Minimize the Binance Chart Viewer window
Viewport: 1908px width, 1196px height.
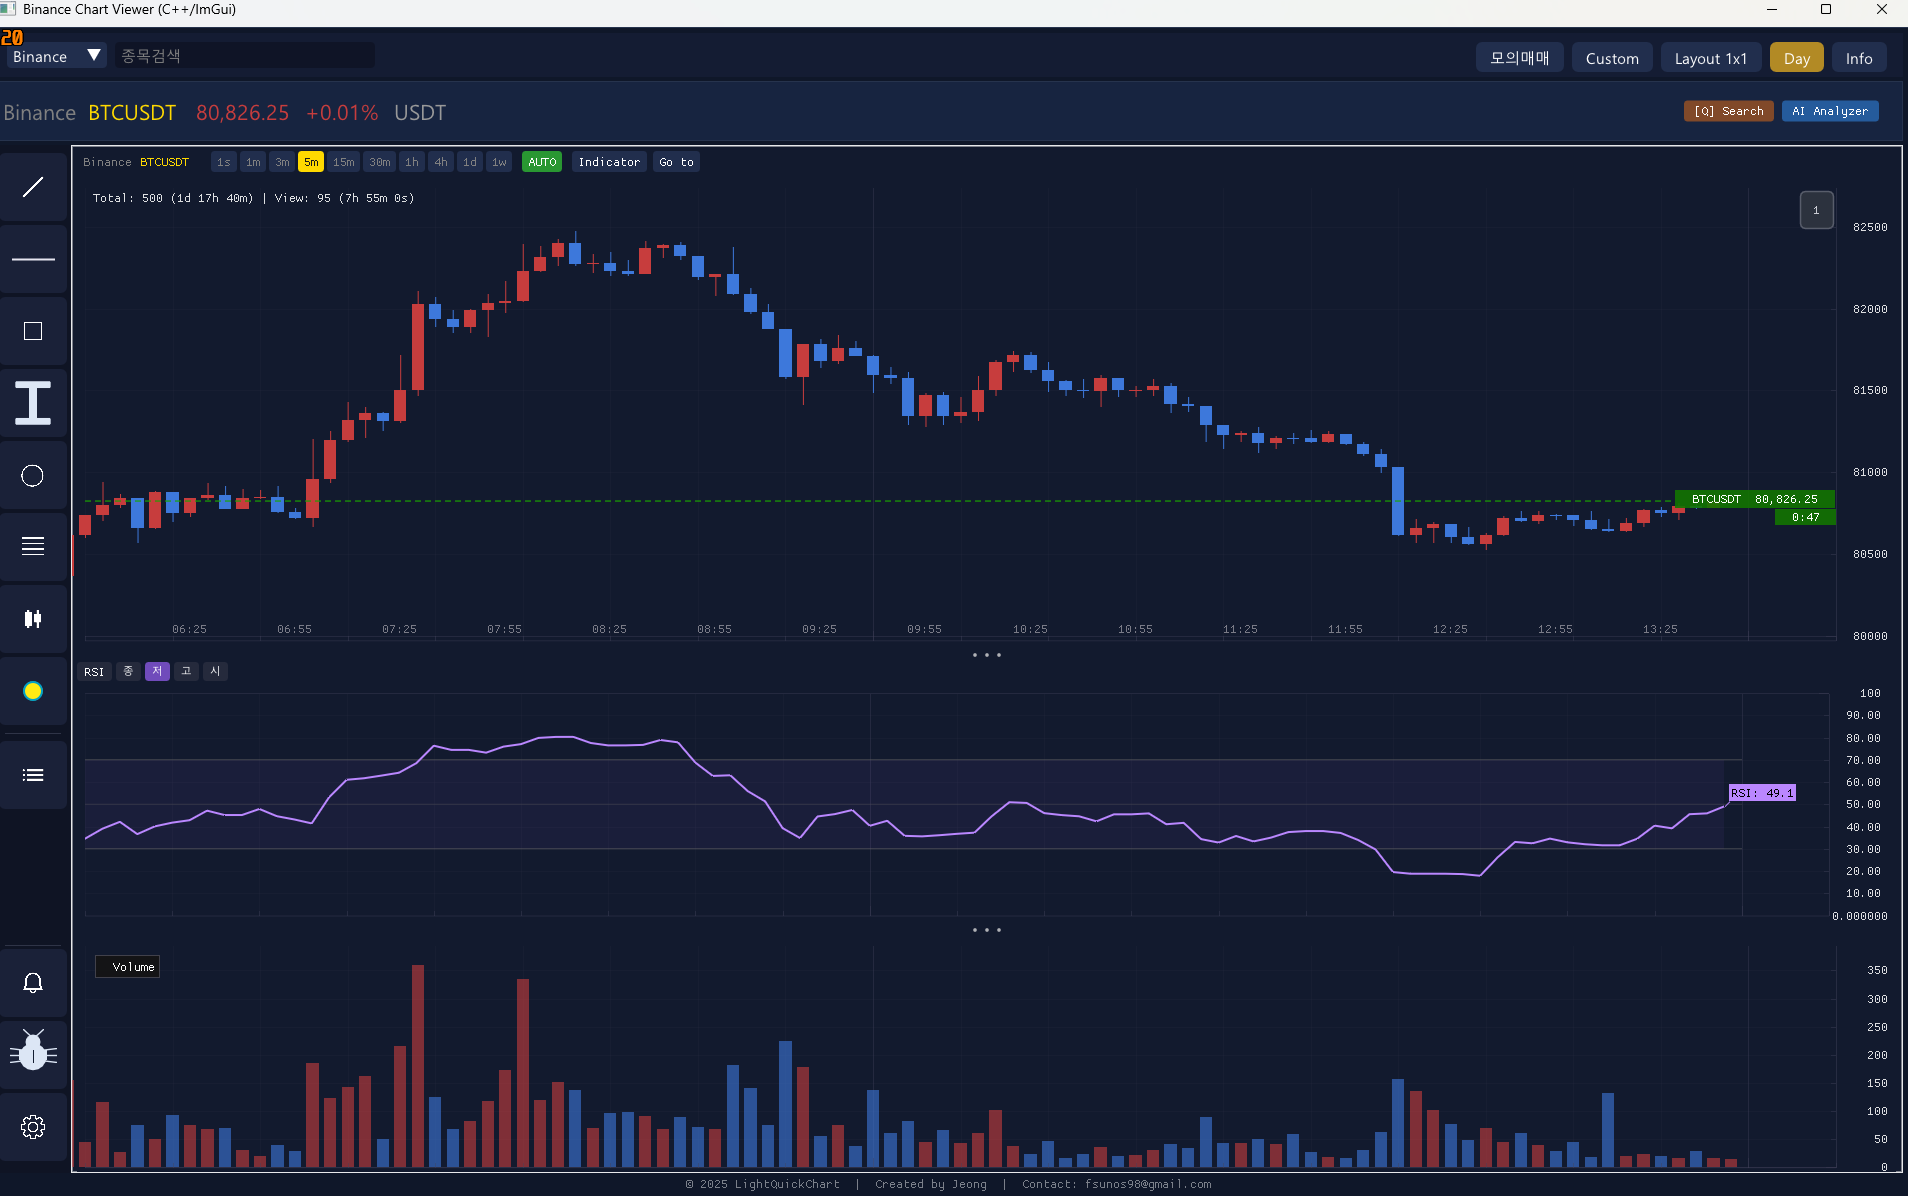click(x=1772, y=10)
